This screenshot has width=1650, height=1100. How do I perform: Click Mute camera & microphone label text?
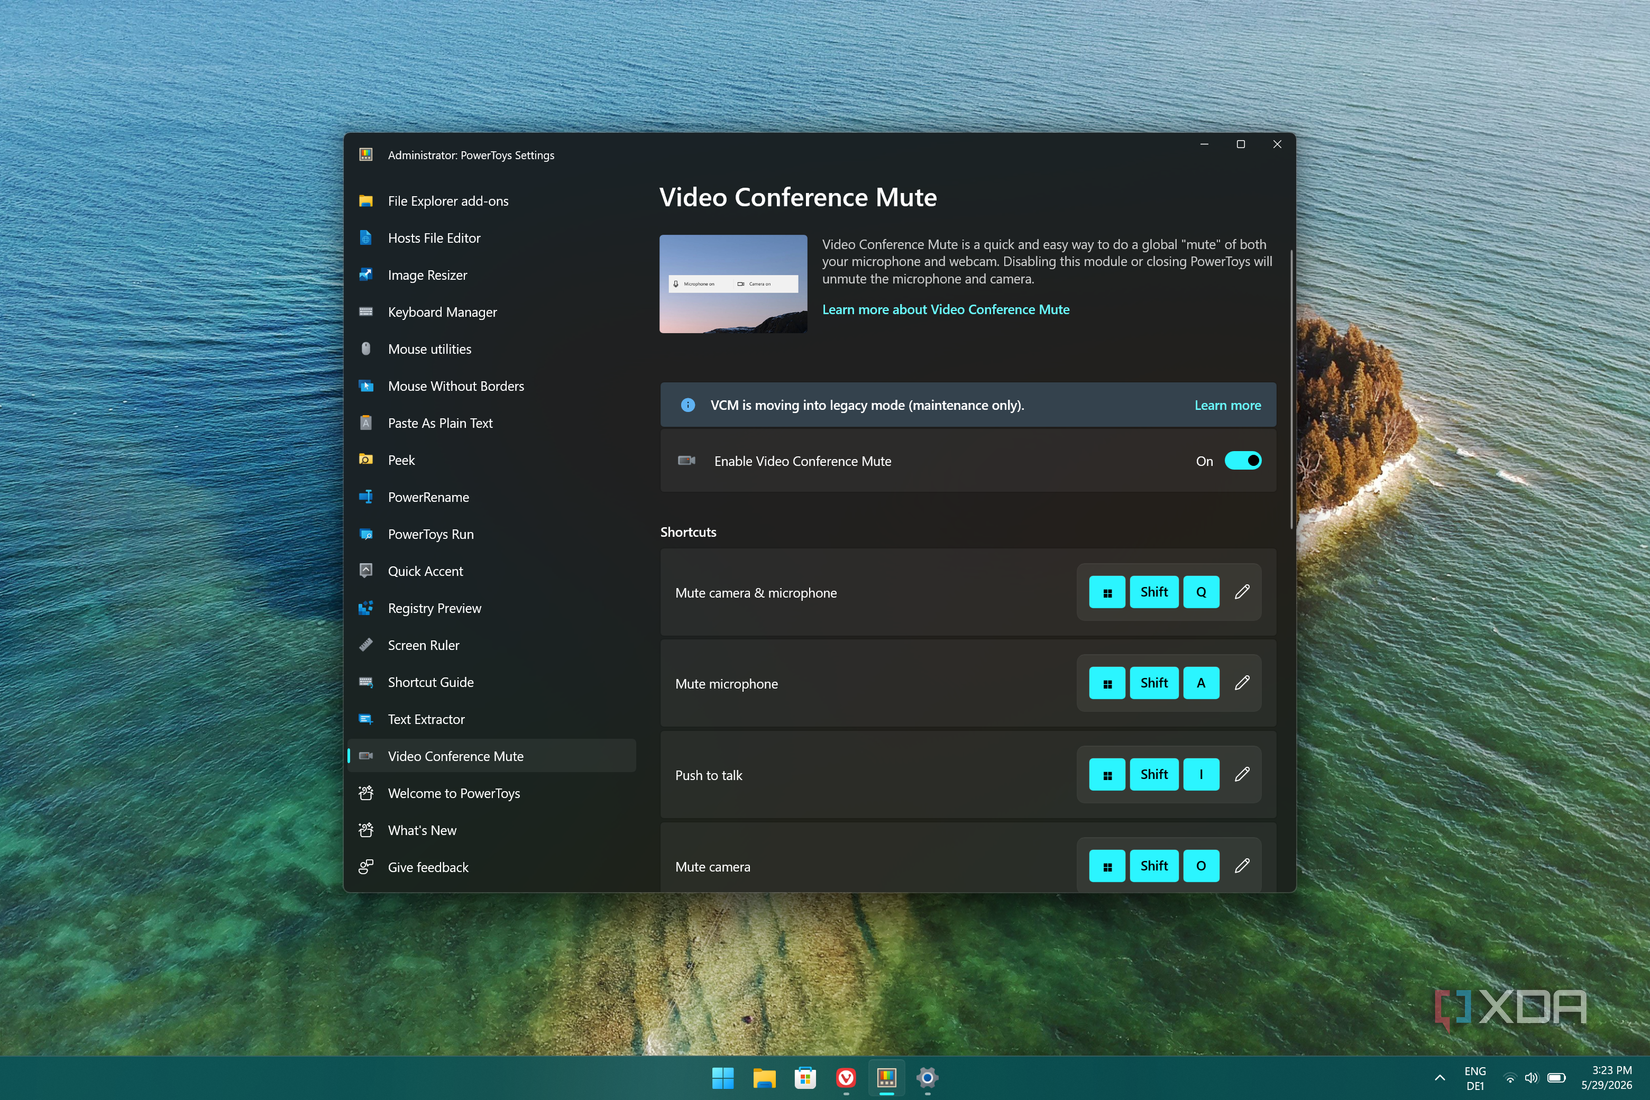(756, 593)
